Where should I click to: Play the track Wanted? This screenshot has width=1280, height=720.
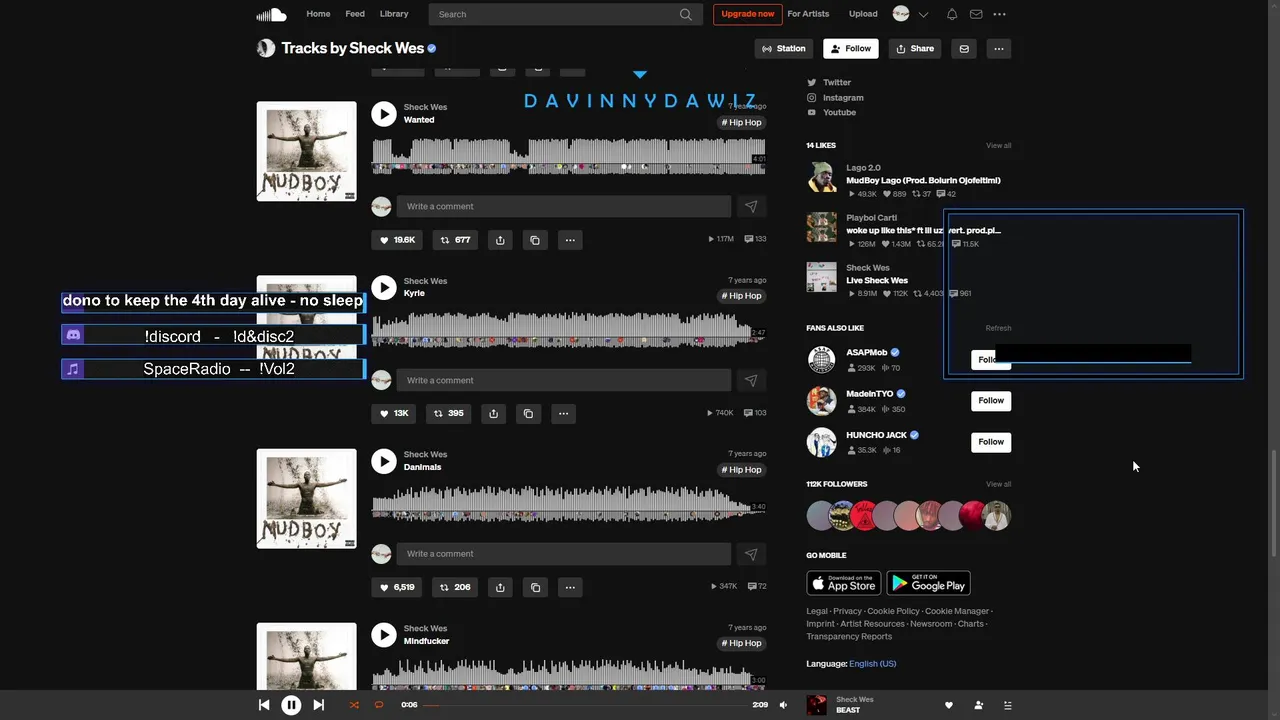tap(384, 114)
